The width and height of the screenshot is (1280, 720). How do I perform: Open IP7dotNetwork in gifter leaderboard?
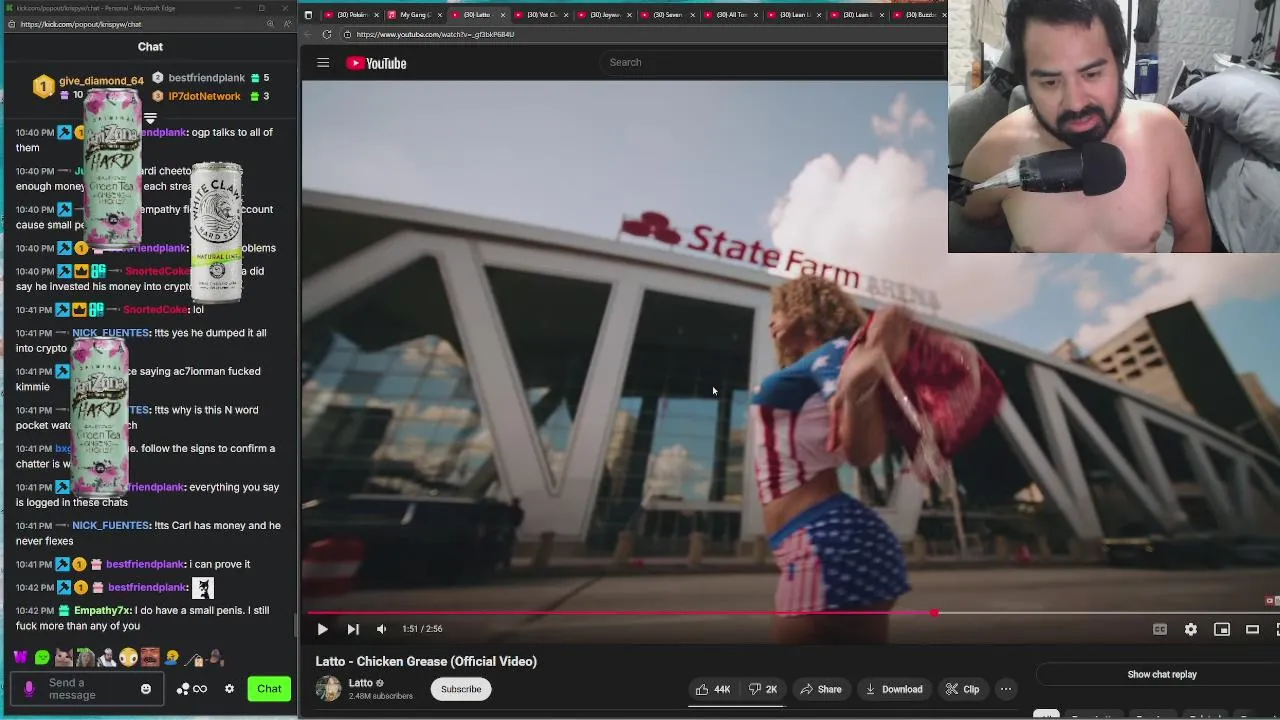[x=204, y=96]
